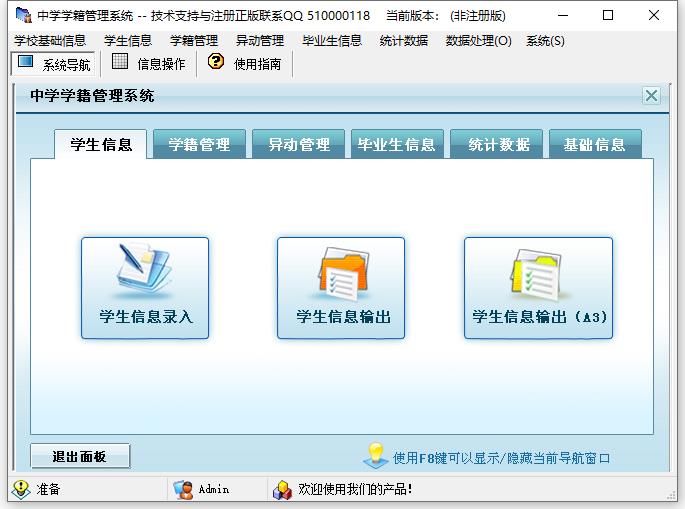Open the 学校基础信息 menu

point(50,41)
